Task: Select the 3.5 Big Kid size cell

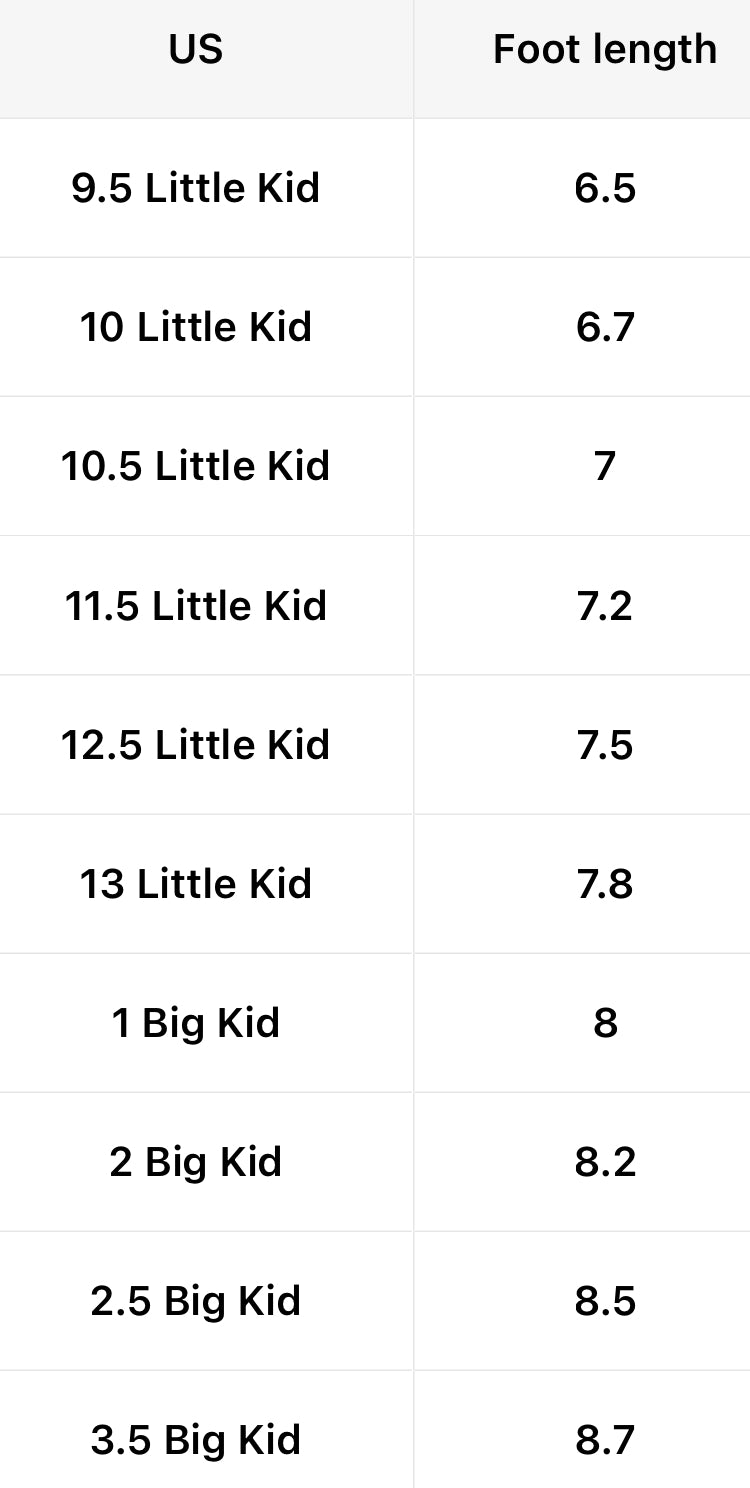Action: (196, 1439)
